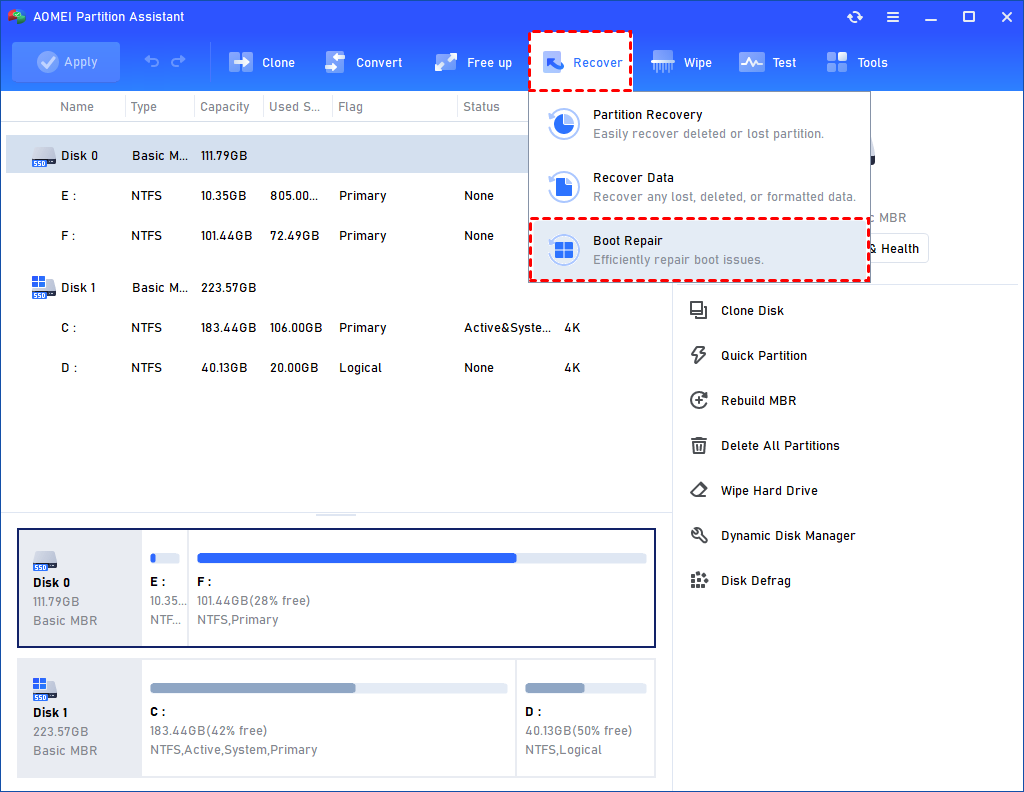Select the Clone tool in the toolbar
This screenshot has height=792, width=1024.
pos(262,62)
